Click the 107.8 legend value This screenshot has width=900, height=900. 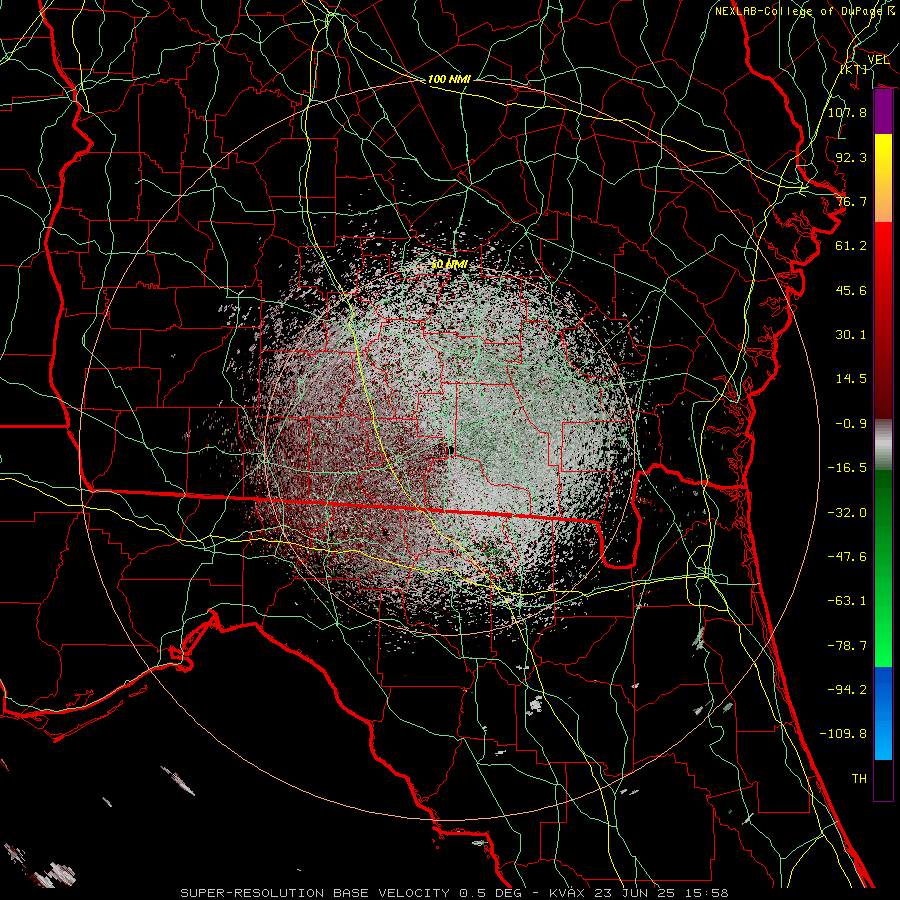[847, 112]
